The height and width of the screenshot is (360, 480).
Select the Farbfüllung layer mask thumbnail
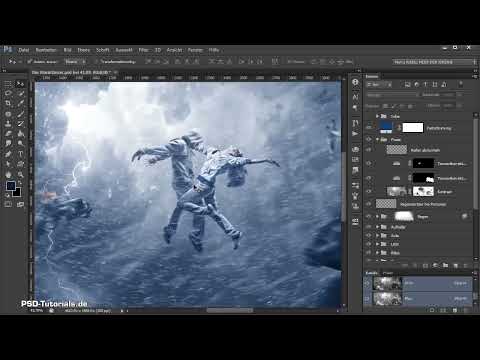(413, 128)
